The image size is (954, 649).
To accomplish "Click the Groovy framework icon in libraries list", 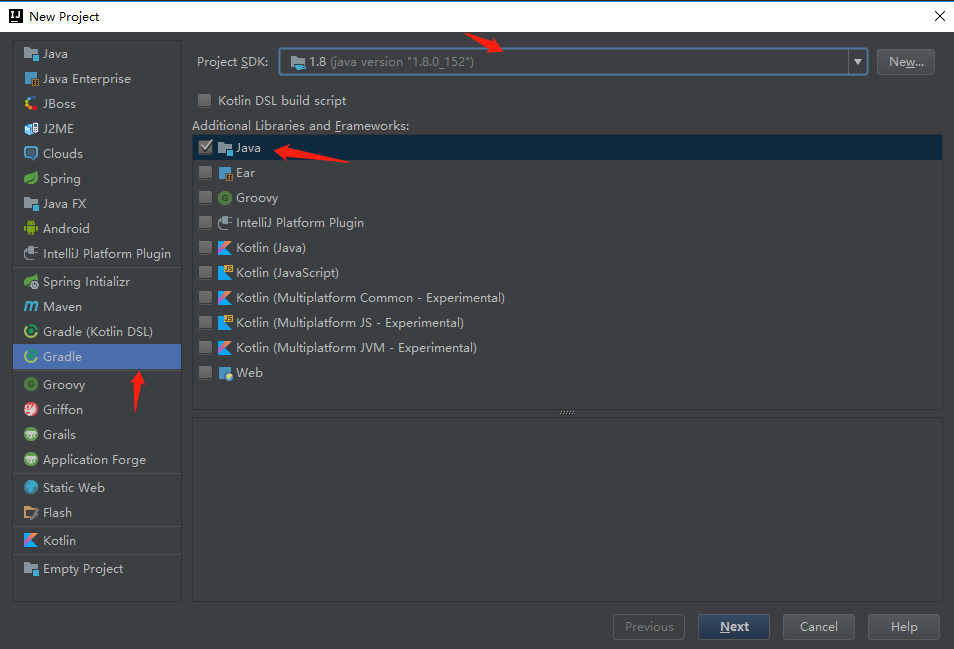I will tap(225, 198).
